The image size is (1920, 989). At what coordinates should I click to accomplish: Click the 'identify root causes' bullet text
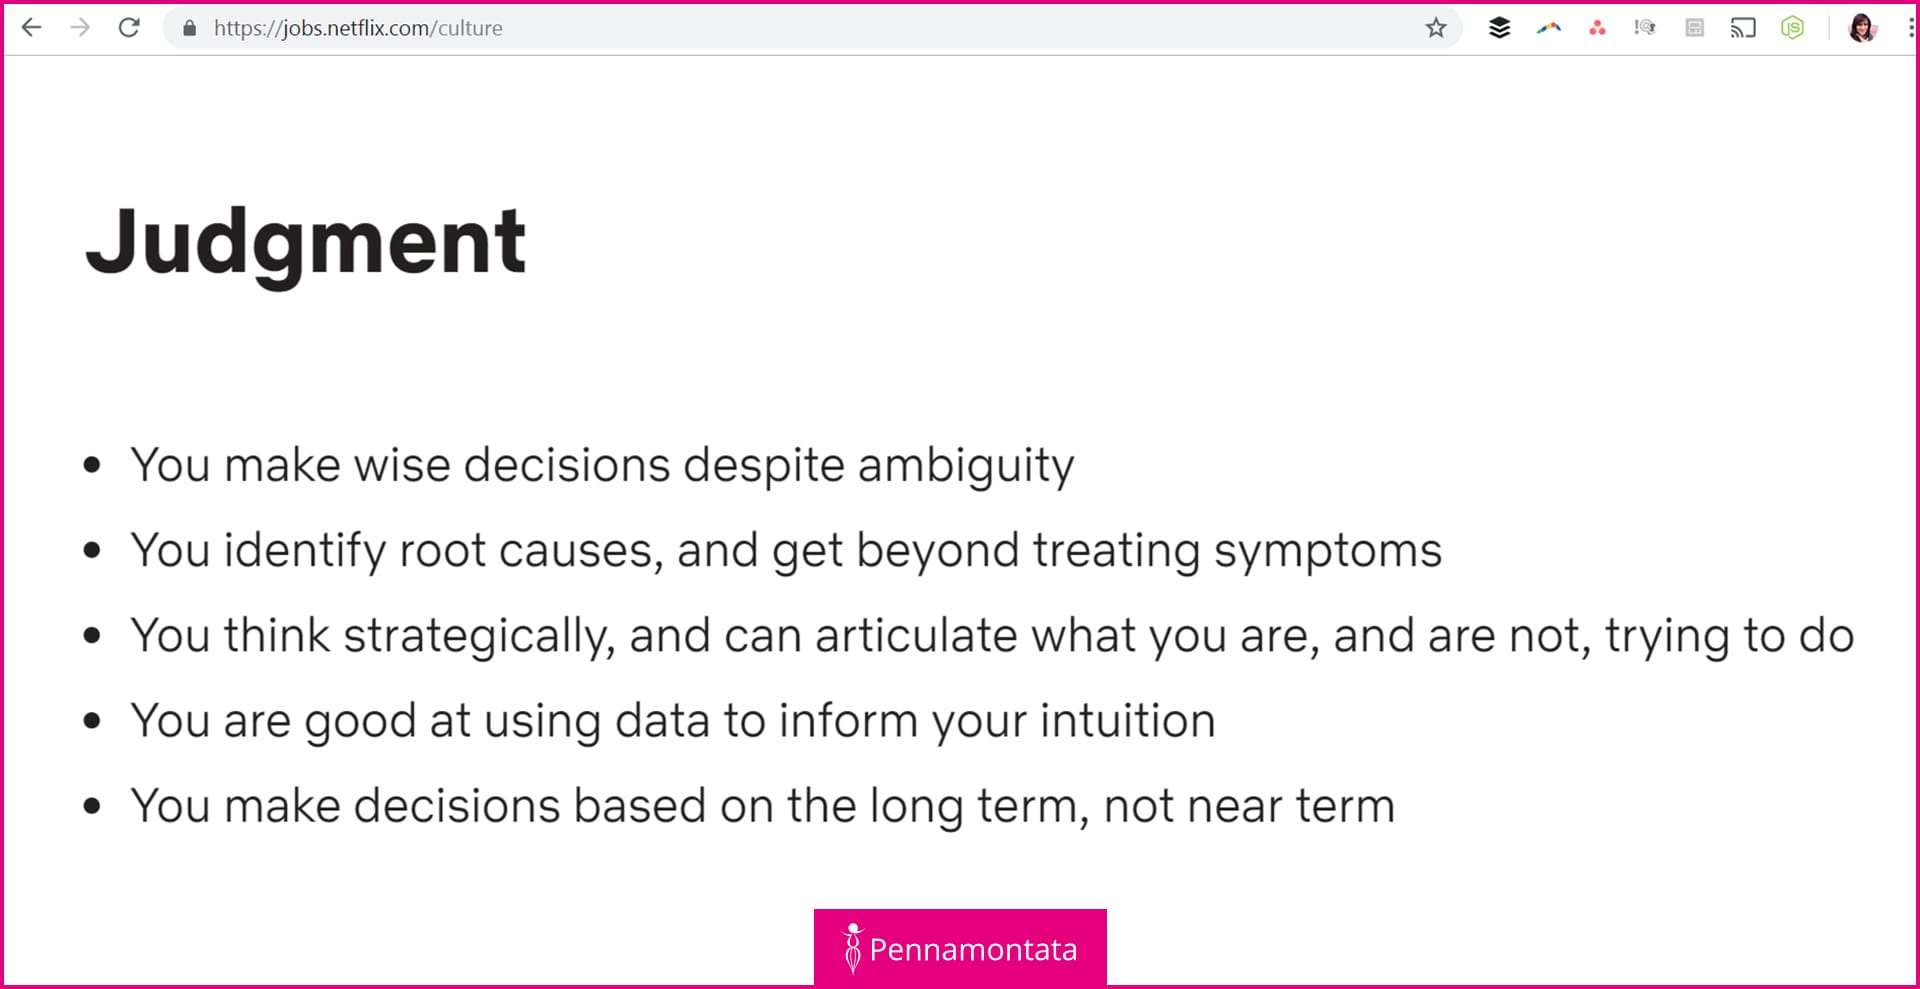pyautogui.click(x=786, y=550)
